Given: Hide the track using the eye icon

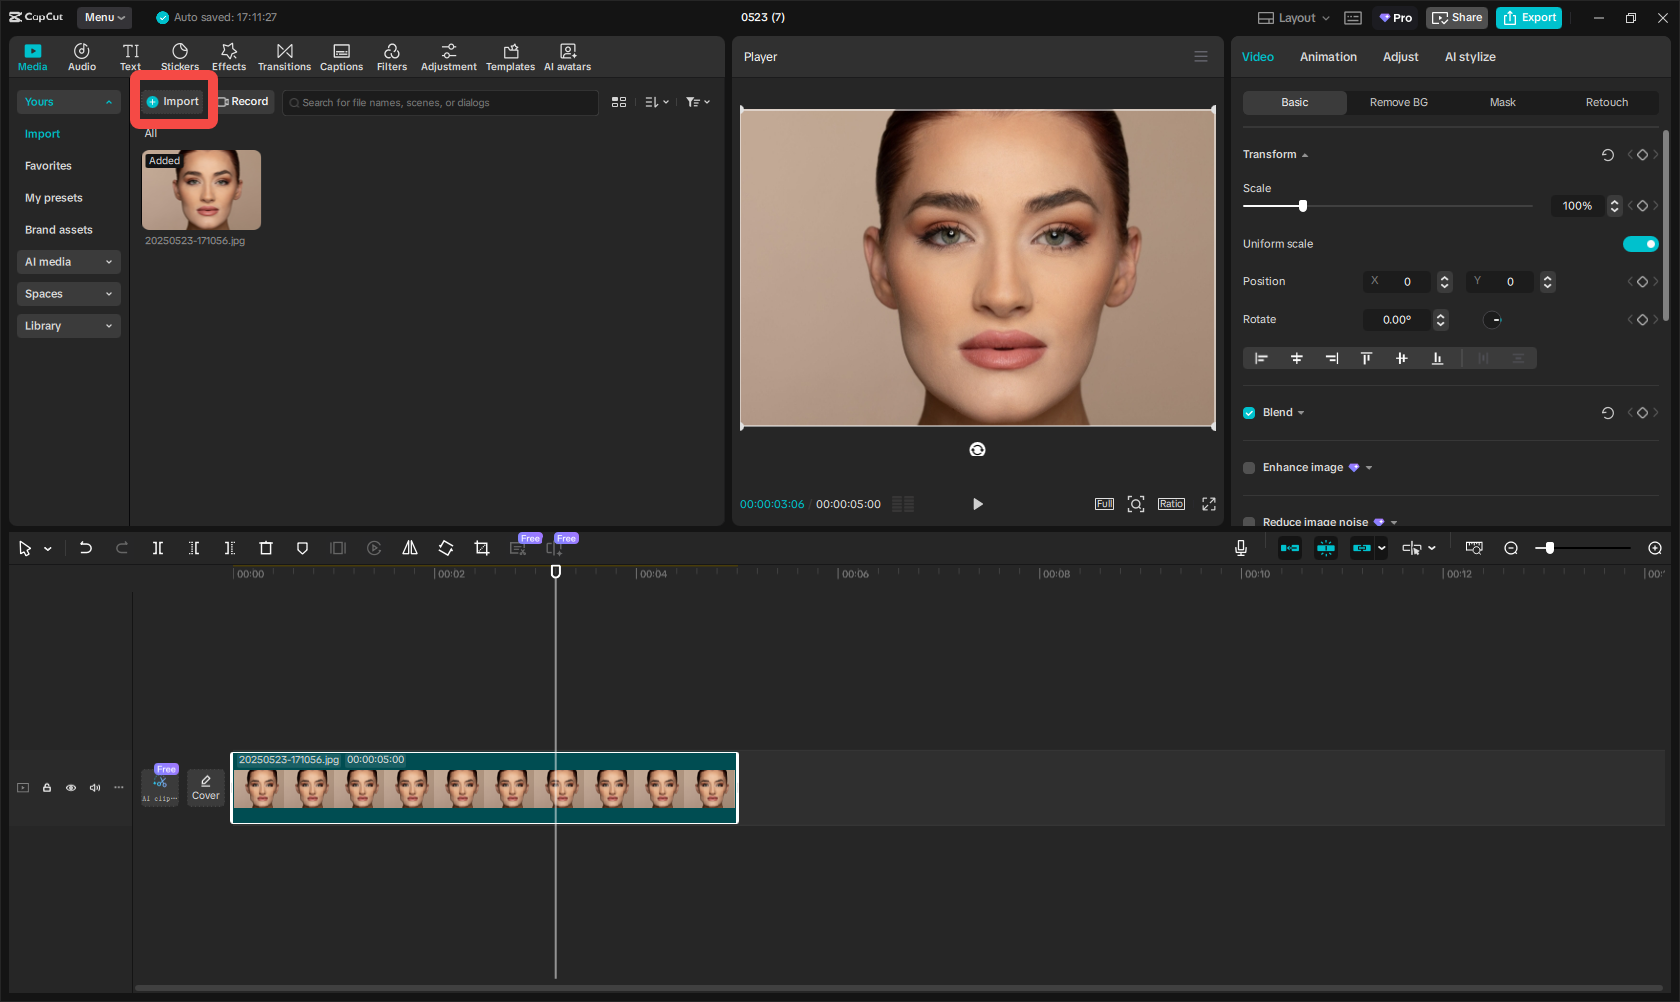Looking at the screenshot, I should pos(71,788).
